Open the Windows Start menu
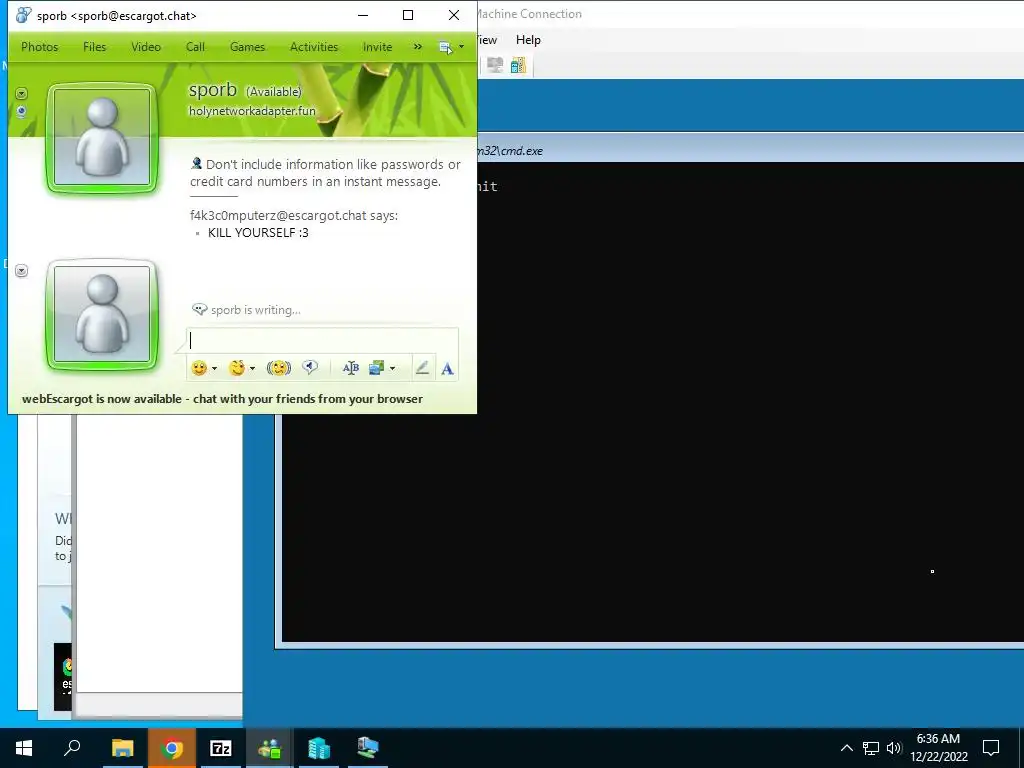Screen dimensions: 1024x768 [x=24, y=748]
